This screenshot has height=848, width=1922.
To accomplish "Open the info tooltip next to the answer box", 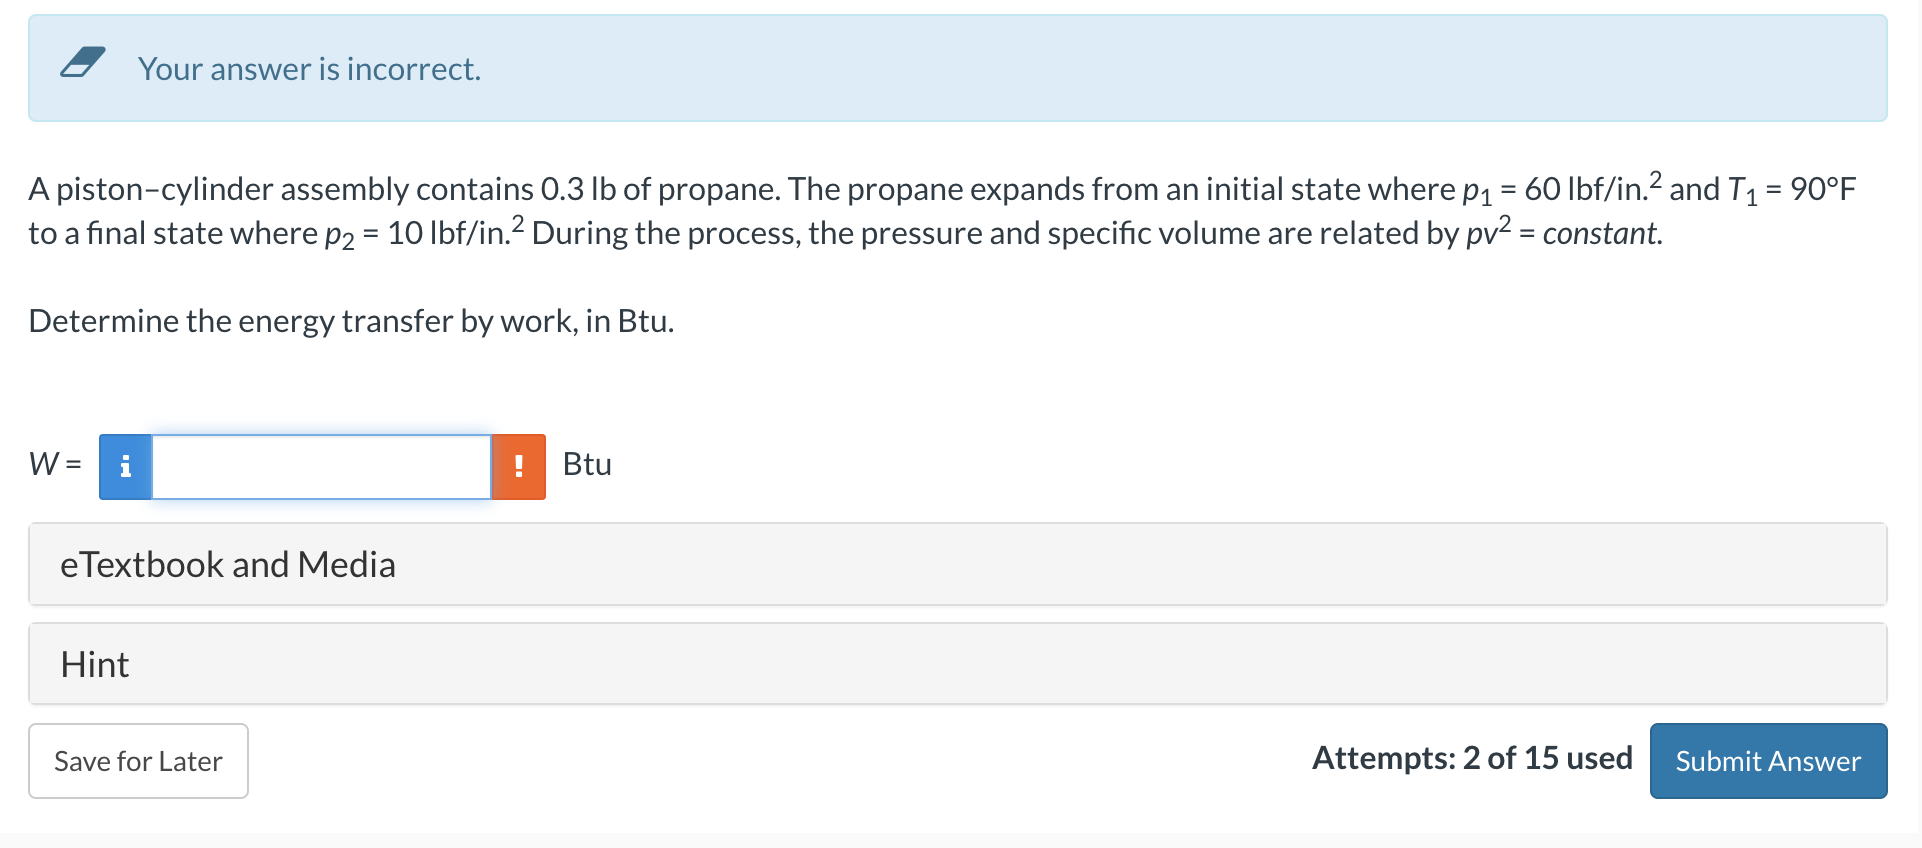I will [x=125, y=465].
